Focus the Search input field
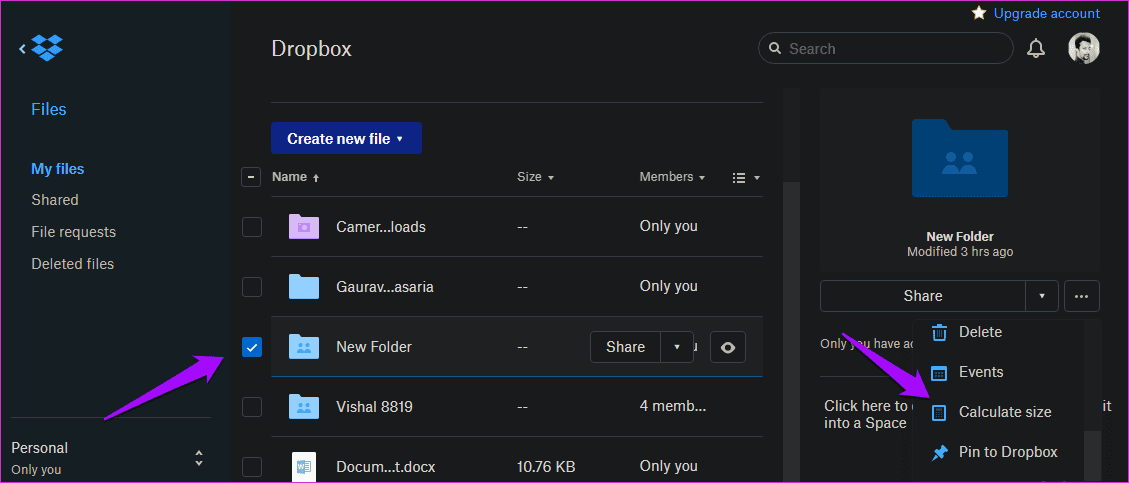The height and width of the screenshot is (483, 1129). tap(886, 49)
